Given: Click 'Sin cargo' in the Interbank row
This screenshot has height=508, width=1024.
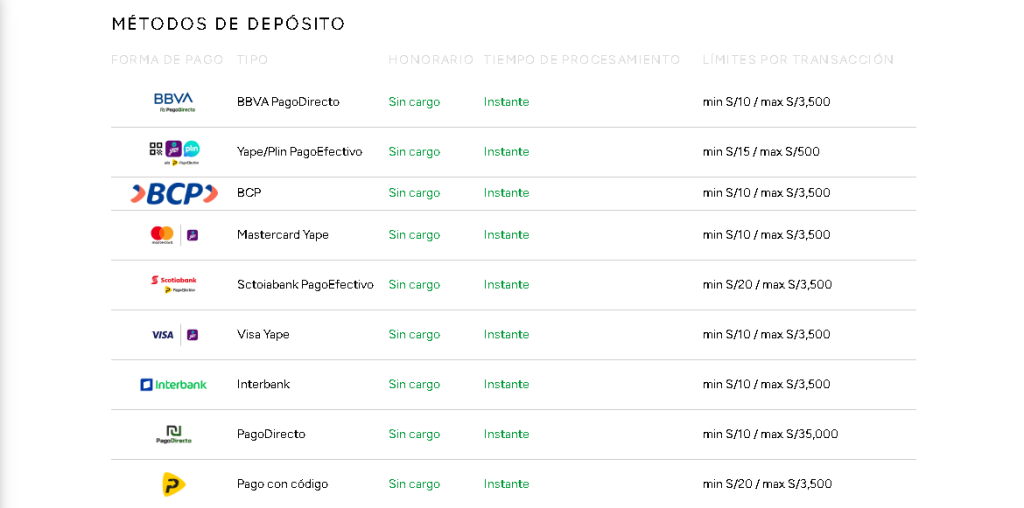Looking at the screenshot, I should 414,384.
